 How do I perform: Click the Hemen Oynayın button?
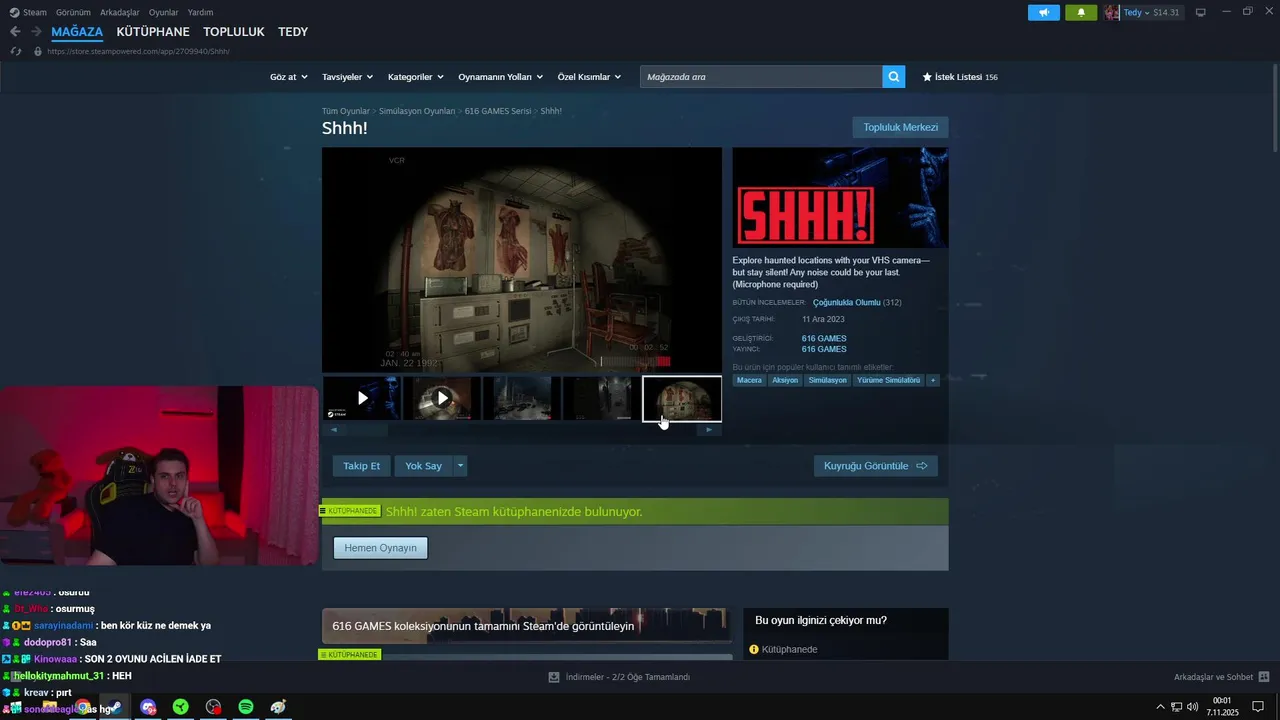(380, 548)
